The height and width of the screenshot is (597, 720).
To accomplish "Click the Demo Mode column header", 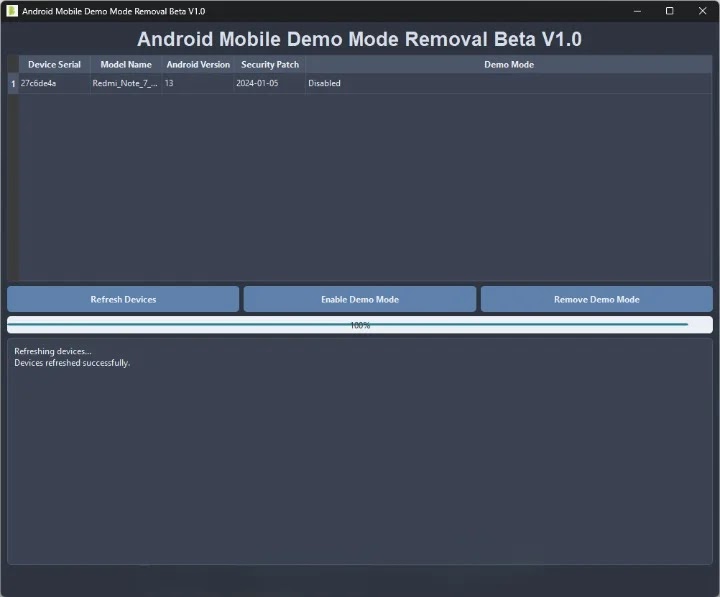I will click(509, 65).
